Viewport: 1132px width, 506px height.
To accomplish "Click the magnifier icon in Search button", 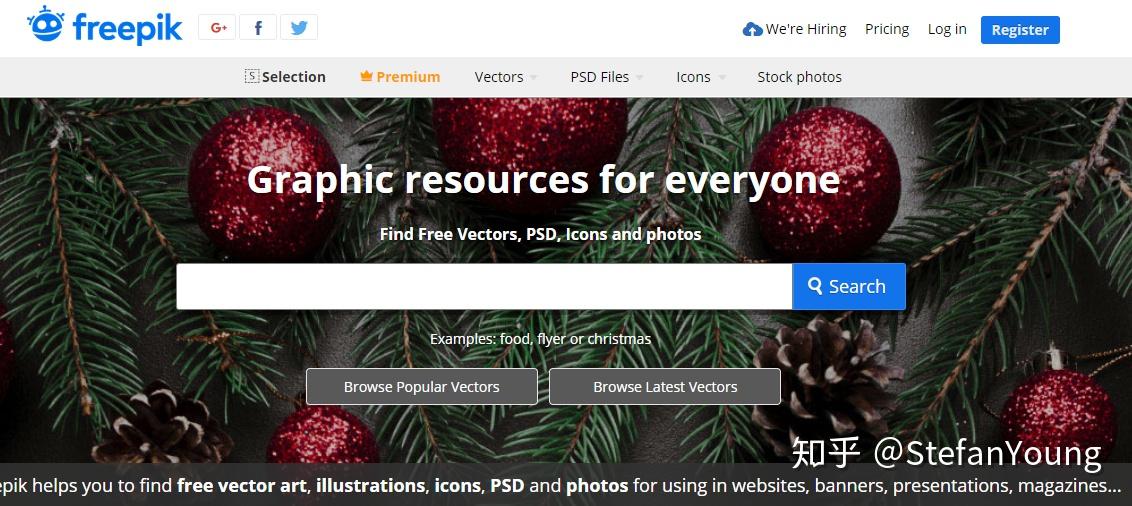I will 815,286.
